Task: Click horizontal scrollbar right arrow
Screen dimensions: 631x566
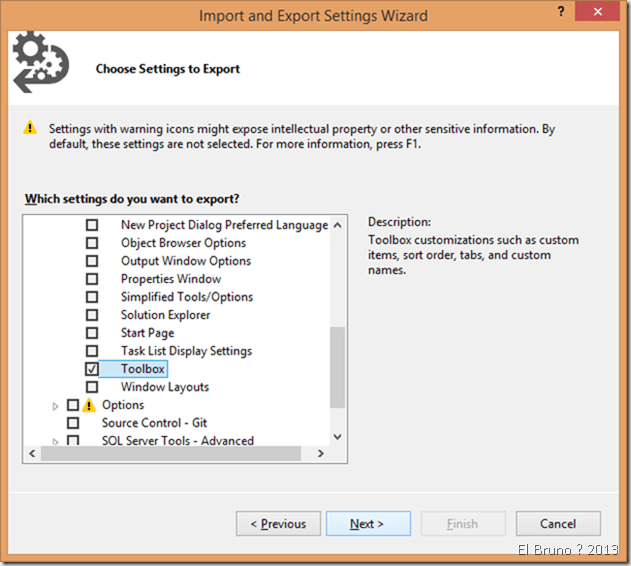Action: click(320, 454)
